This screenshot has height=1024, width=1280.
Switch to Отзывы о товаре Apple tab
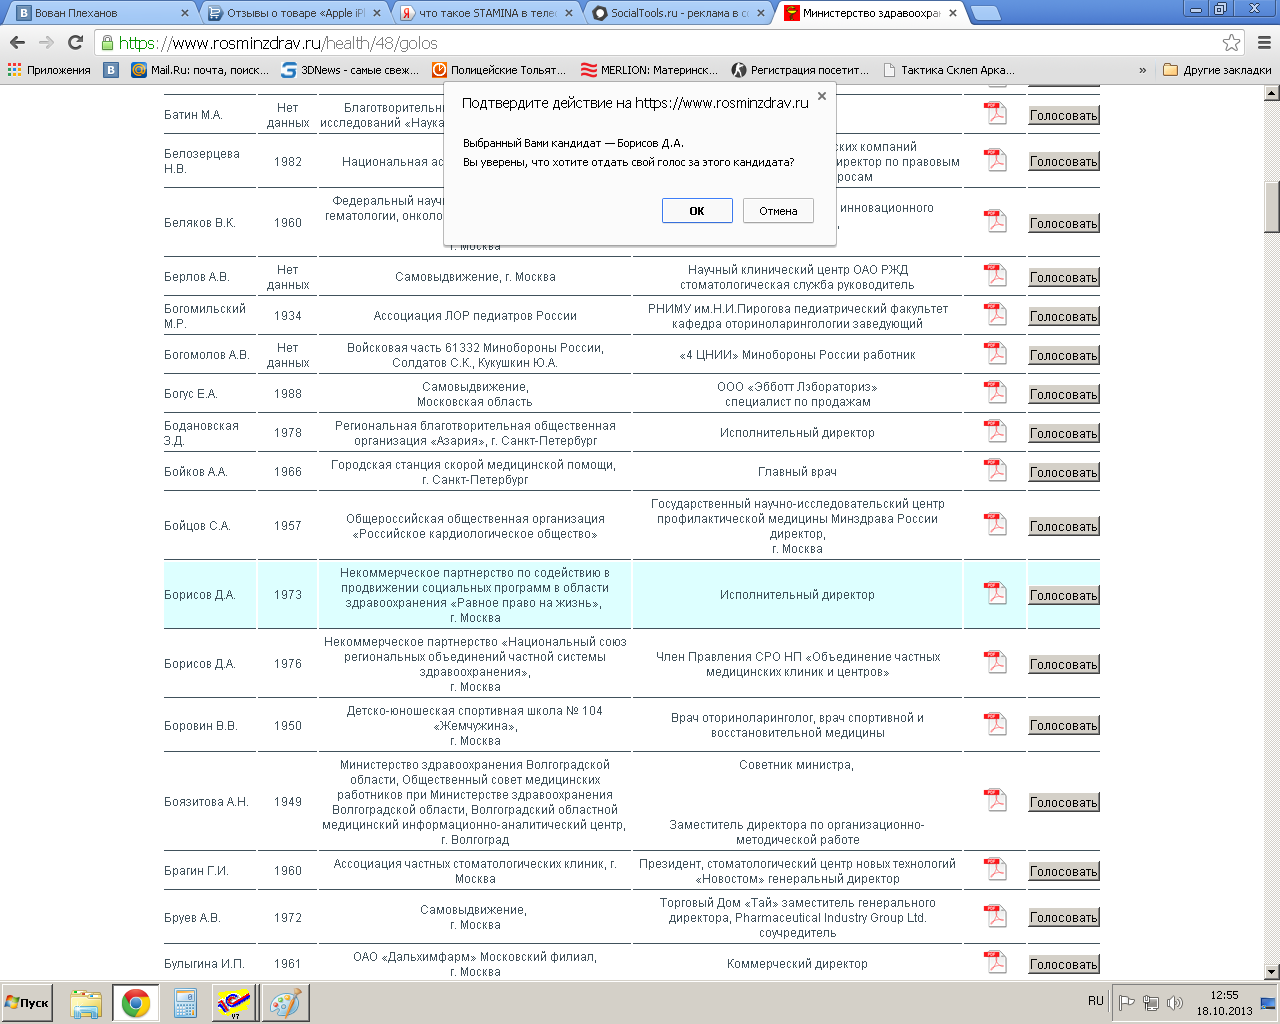pos(293,13)
